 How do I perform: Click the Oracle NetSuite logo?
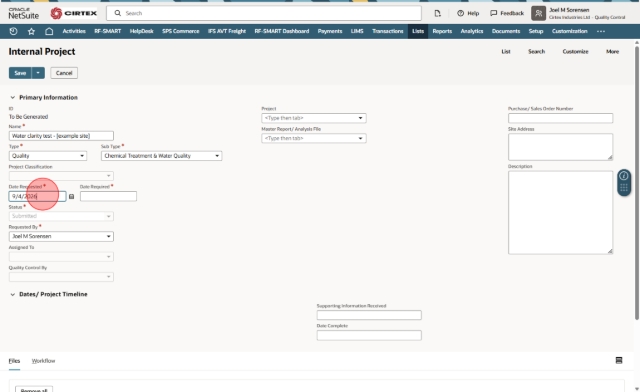tap(24, 13)
